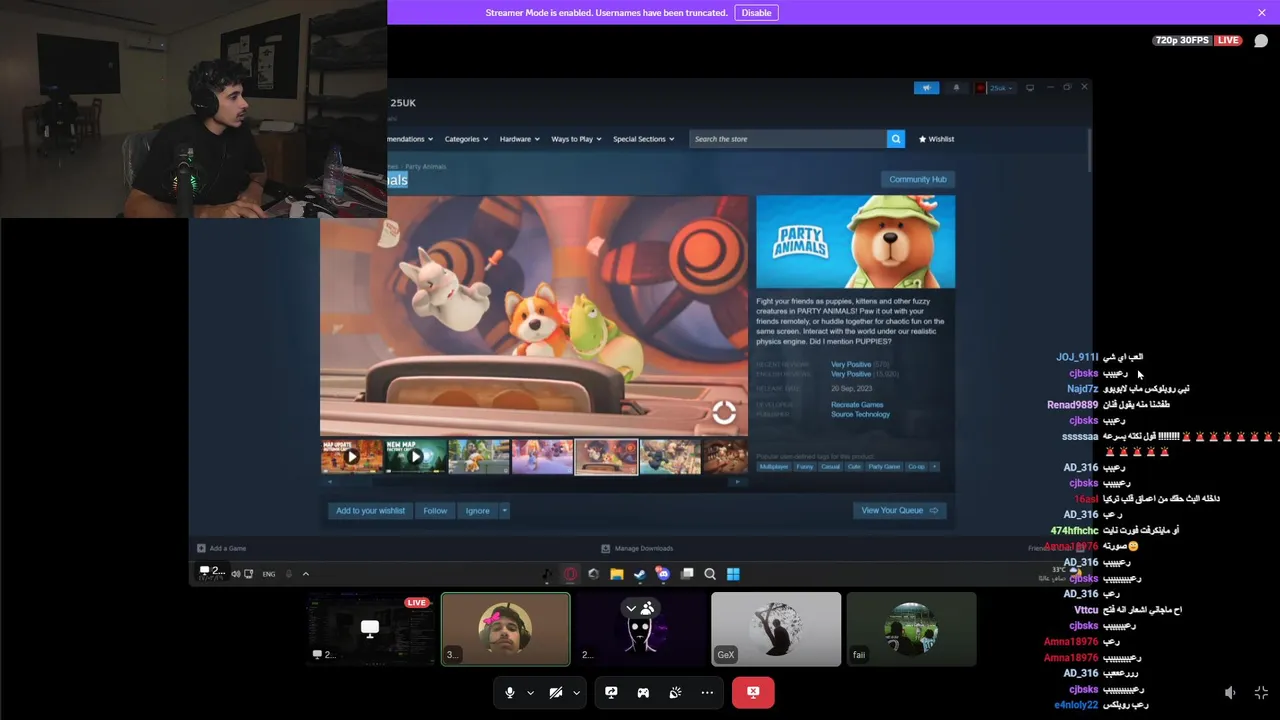Open the soundboard icon in call controls
The width and height of the screenshot is (1280, 720).
(x=675, y=692)
